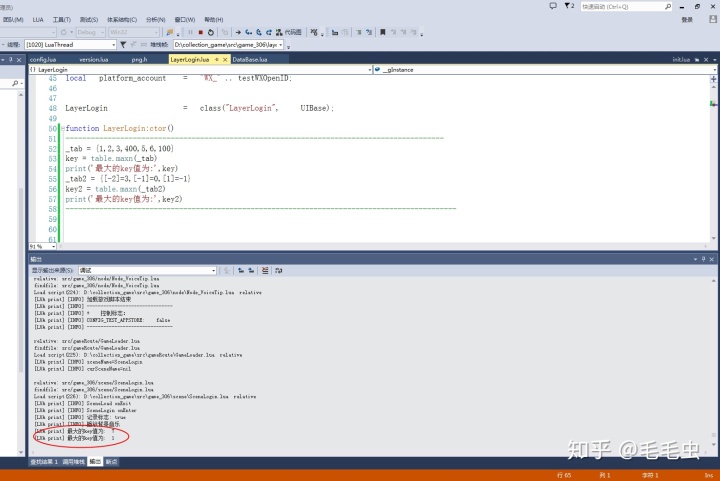Open the init.lua preview tab
The width and height of the screenshot is (720, 481).
click(x=681, y=60)
